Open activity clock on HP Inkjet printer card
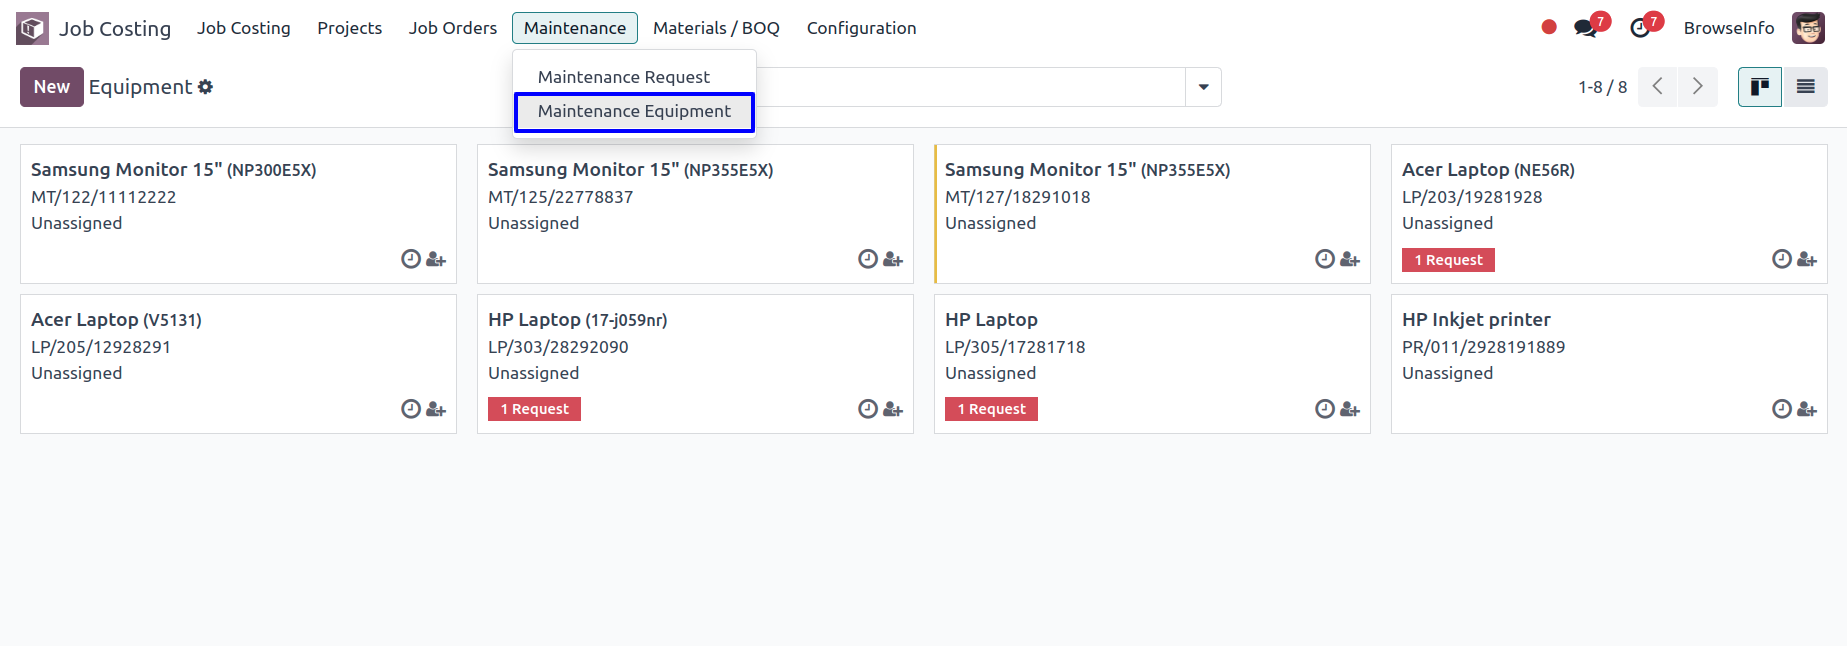Image resolution: width=1847 pixels, height=646 pixels. coord(1782,408)
